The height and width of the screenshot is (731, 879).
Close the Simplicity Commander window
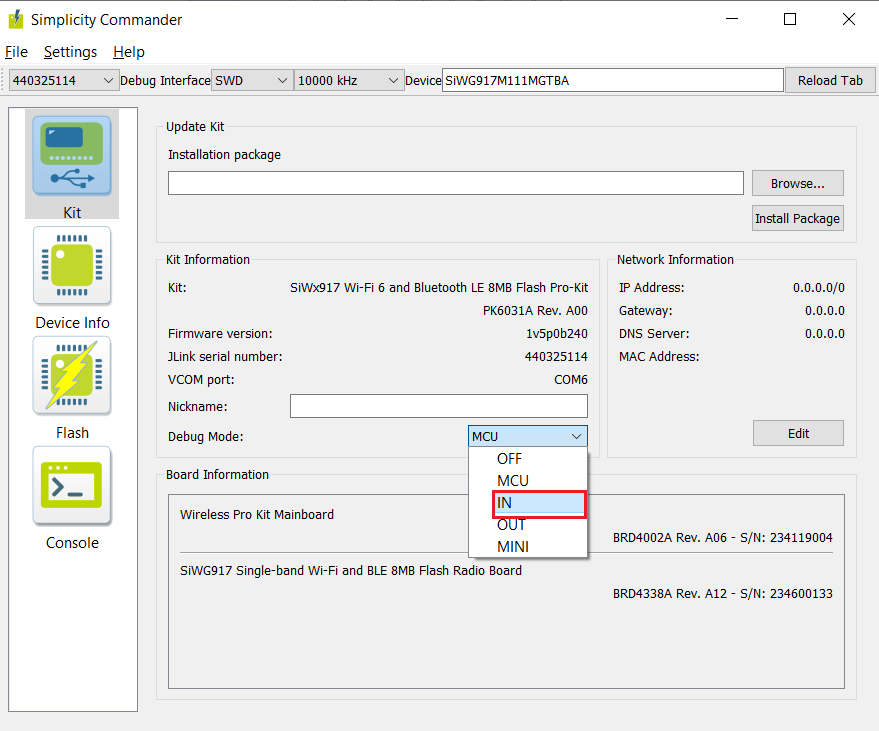[x=849, y=19]
